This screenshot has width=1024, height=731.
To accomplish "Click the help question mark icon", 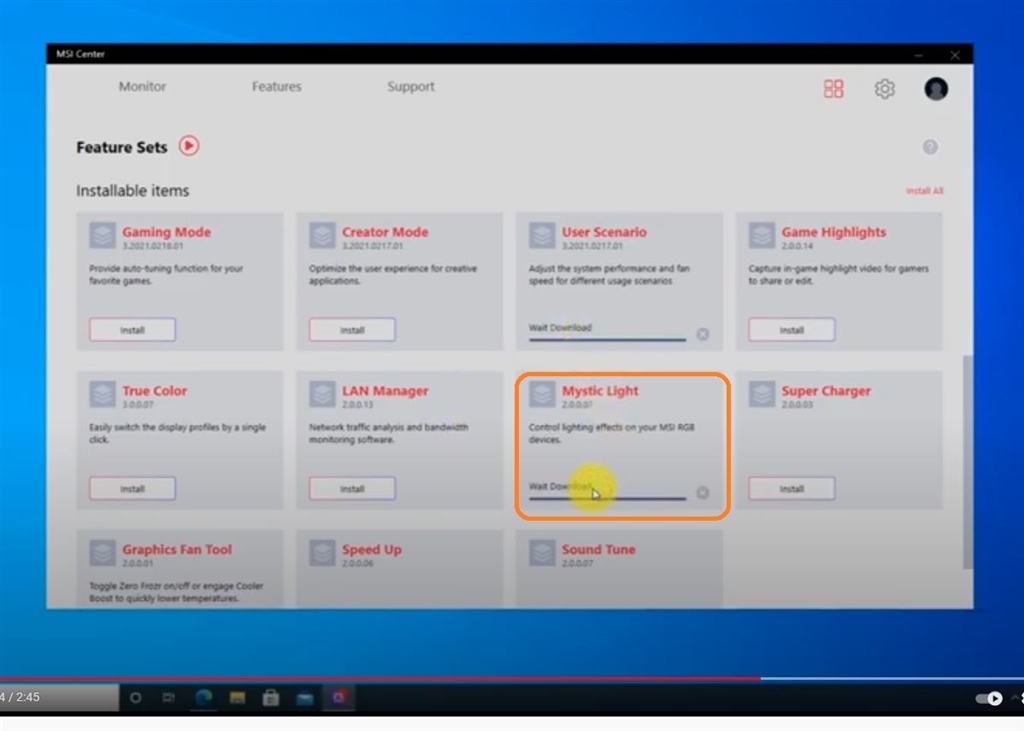I will (930, 147).
